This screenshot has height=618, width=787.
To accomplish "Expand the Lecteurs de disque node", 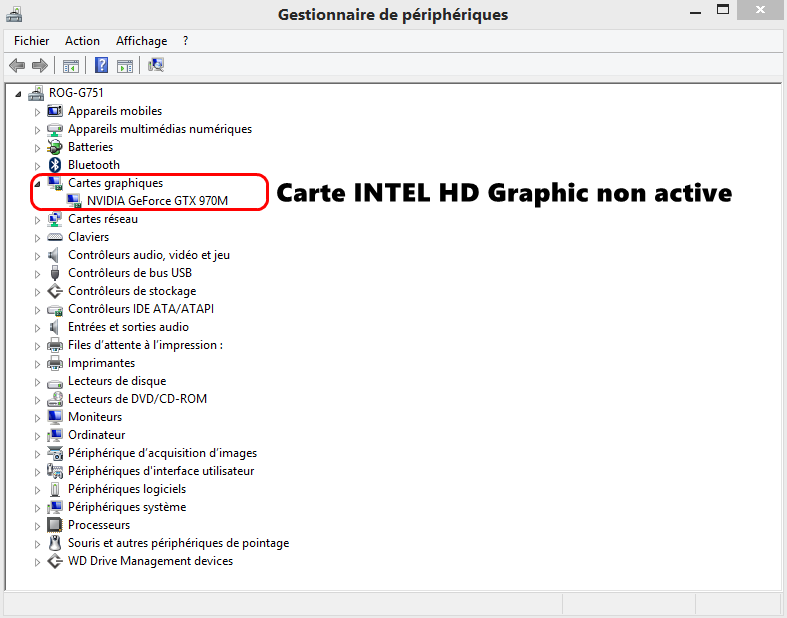I will click(x=38, y=381).
